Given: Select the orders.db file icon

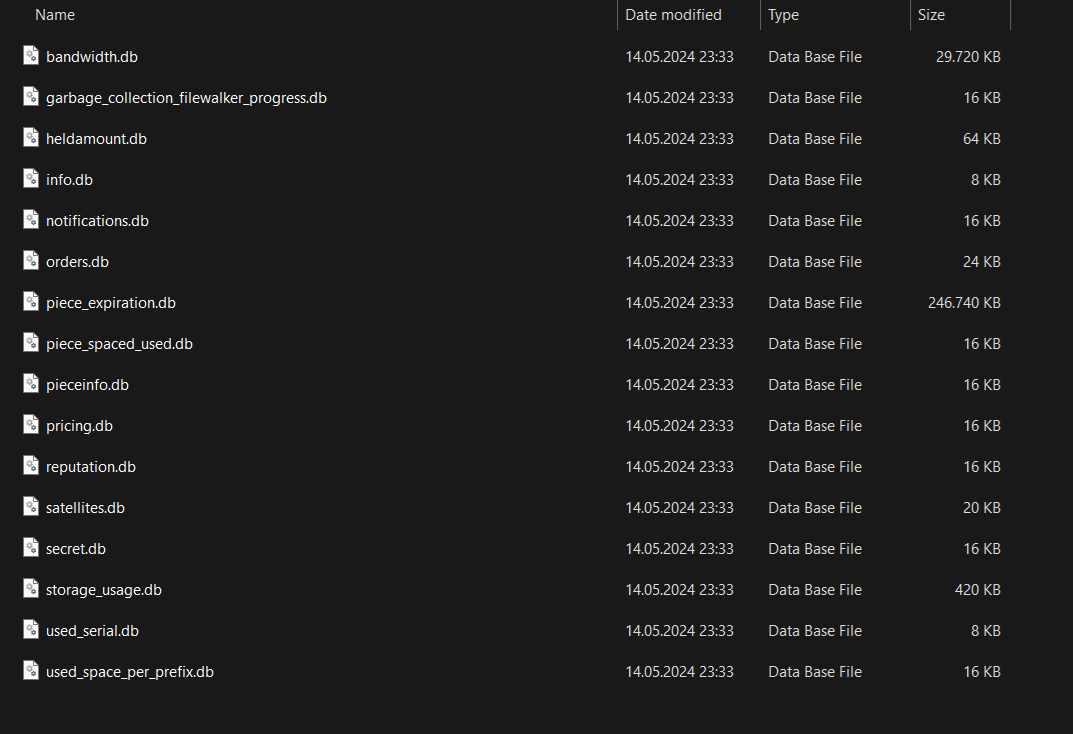Looking at the screenshot, I should click(31, 261).
